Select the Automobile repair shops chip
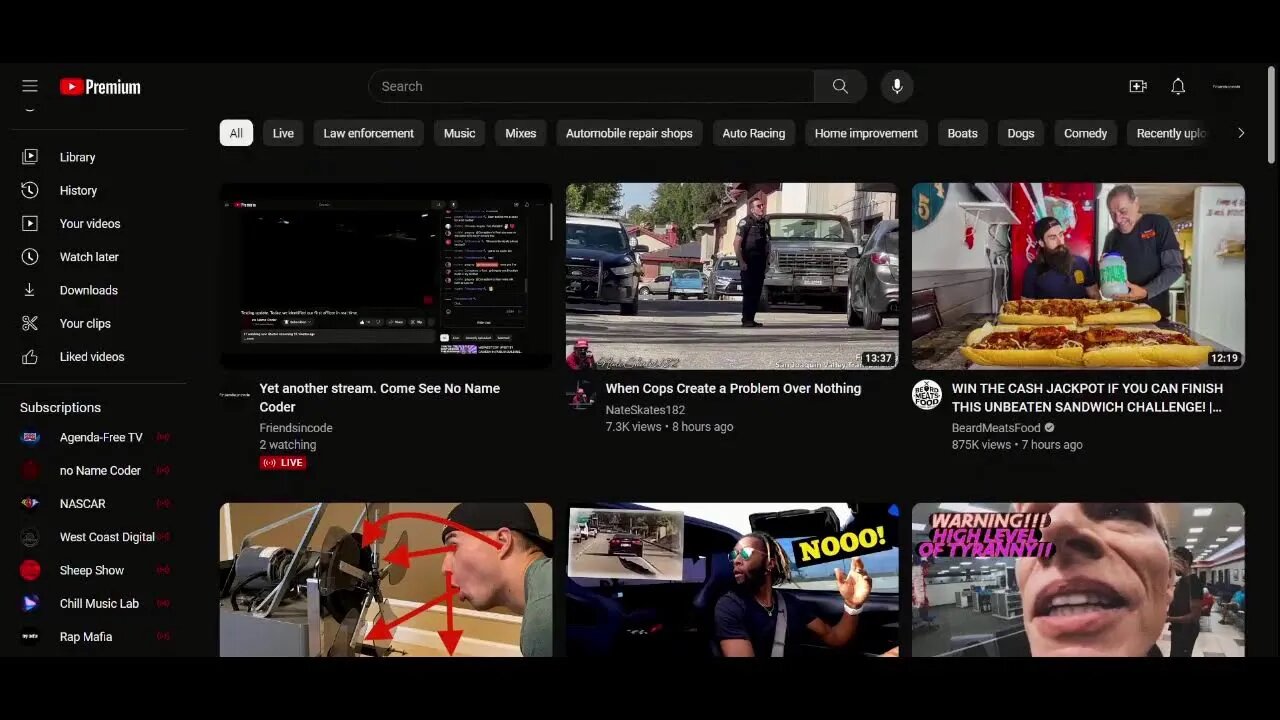 pyautogui.click(x=629, y=133)
